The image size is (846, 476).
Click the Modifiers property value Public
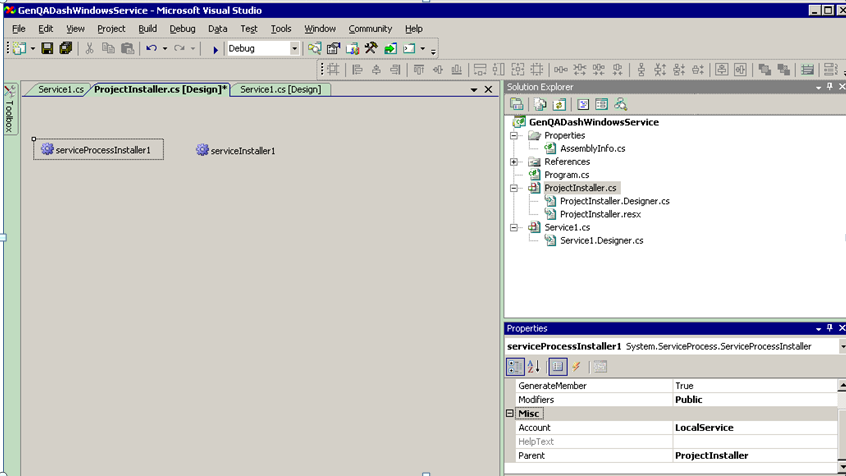(688, 400)
